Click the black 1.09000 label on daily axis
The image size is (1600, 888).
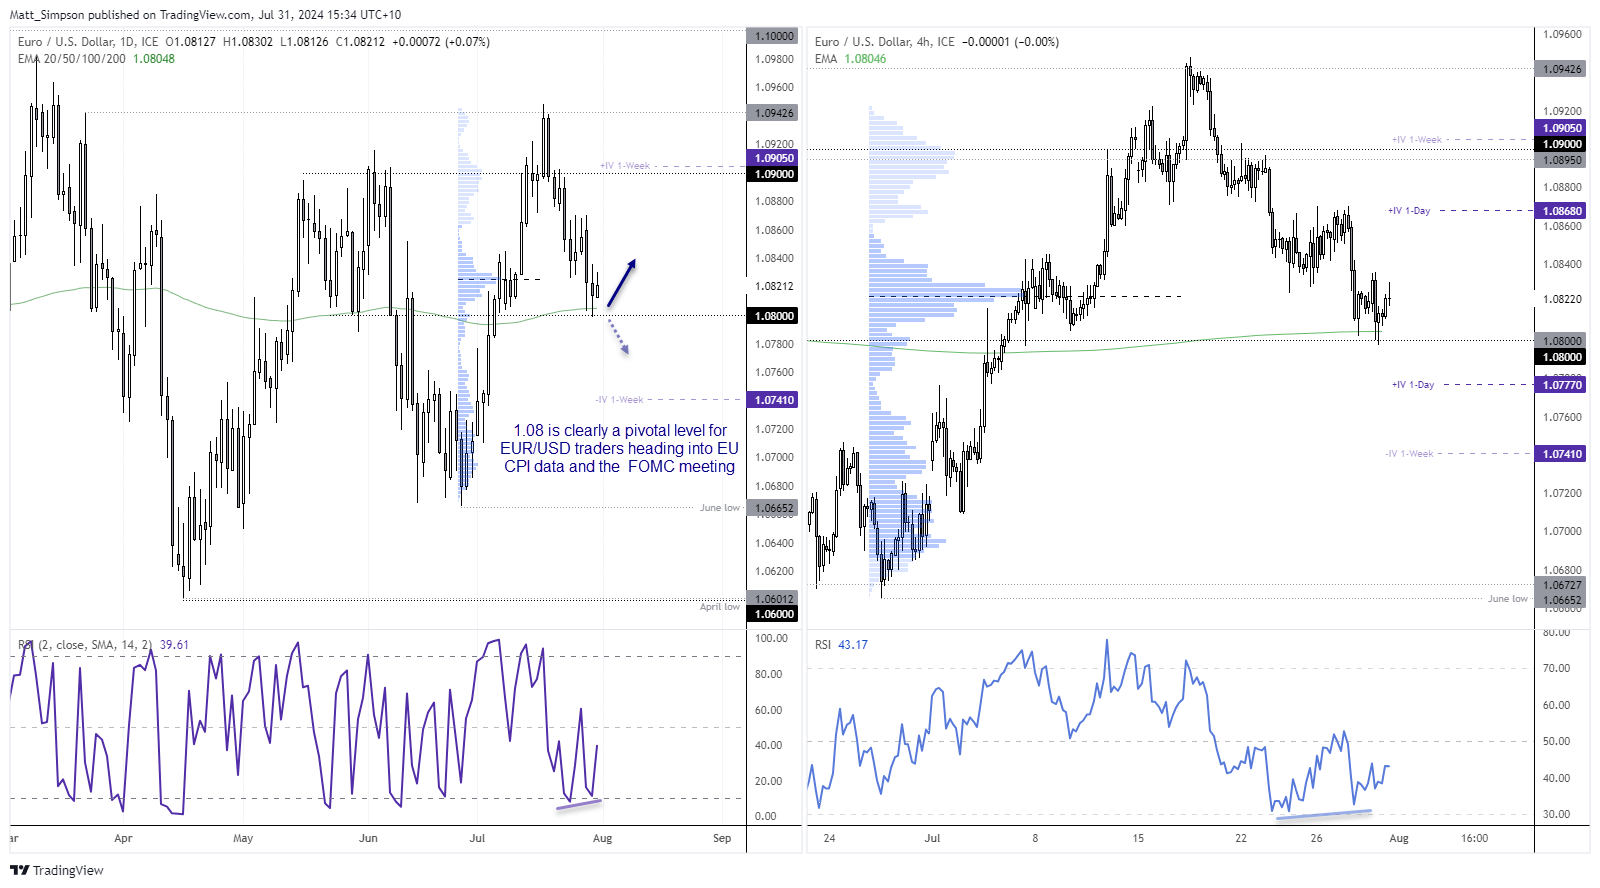(773, 174)
